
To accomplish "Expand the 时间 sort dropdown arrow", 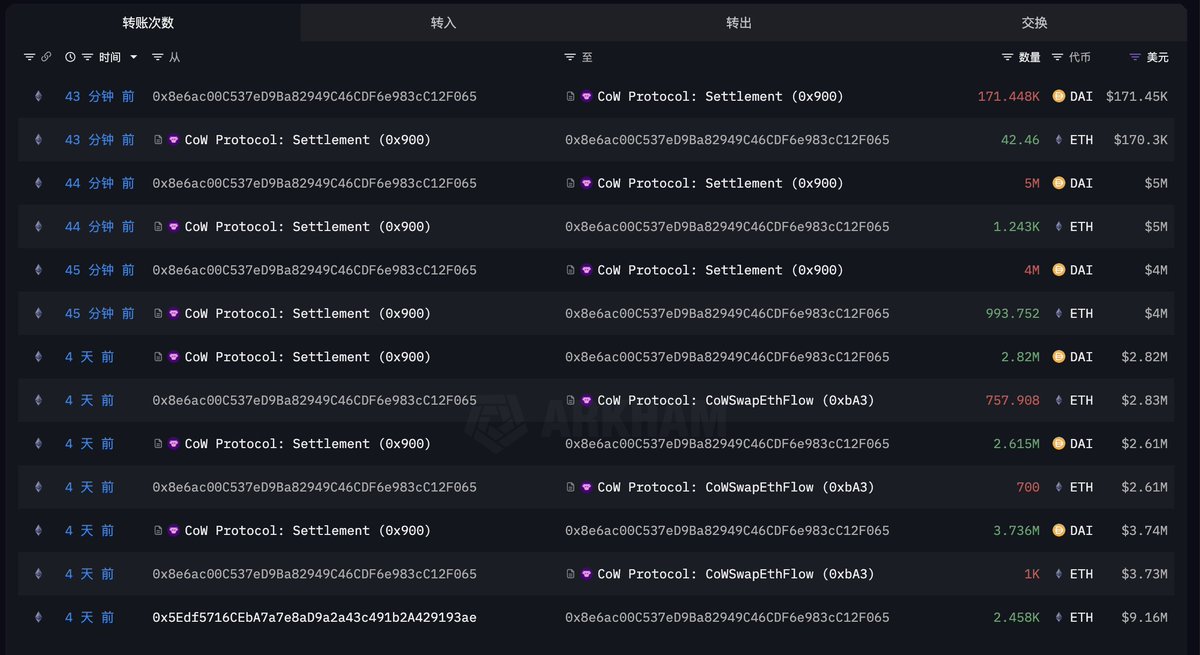I will [134, 58].
